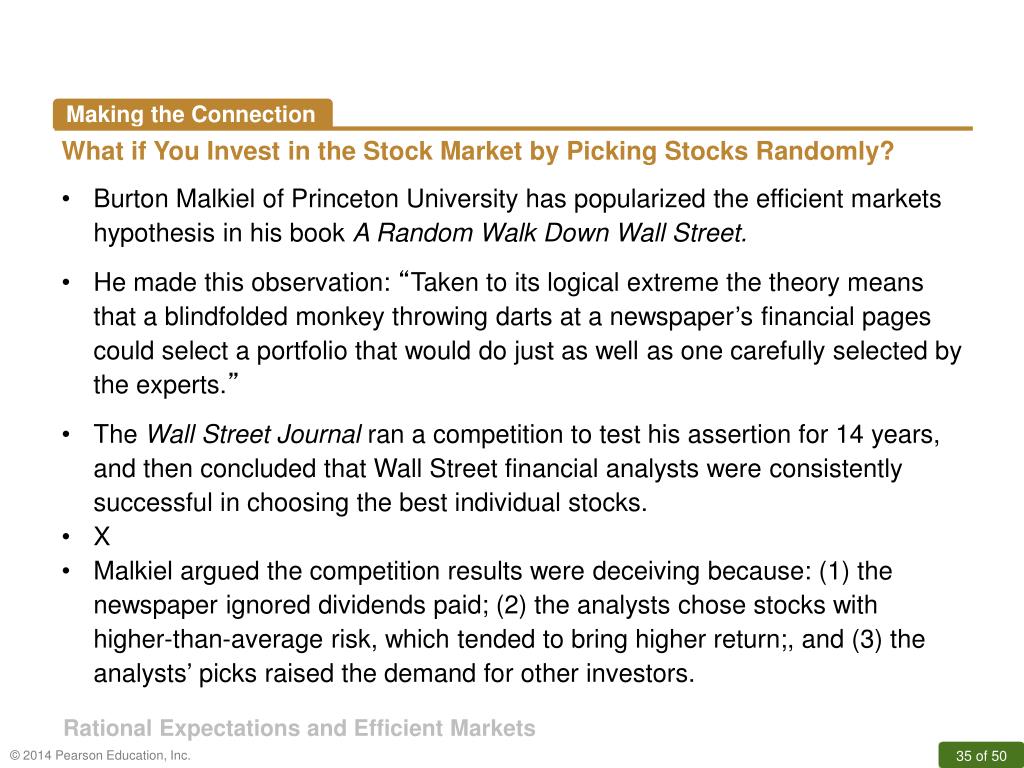The width and height of the screenshot is (1024, 768).
Task: Click the 2014 Pearson Education copyright notice
Action: (101, 756)
